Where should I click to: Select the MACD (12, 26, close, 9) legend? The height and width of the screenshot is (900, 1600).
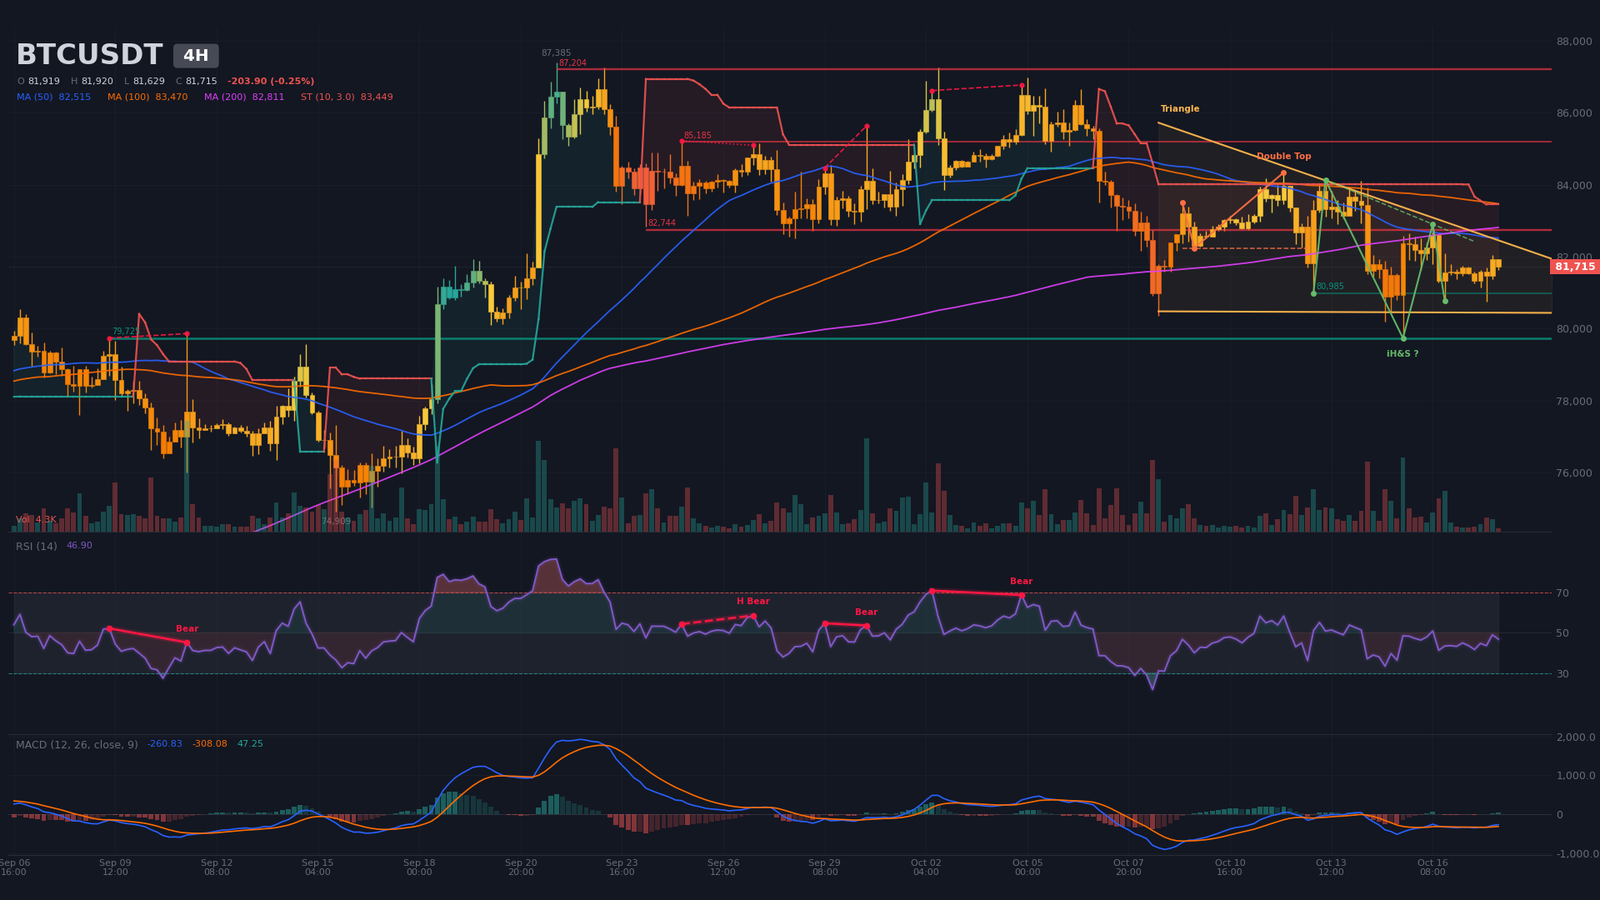tap(77, 744)
